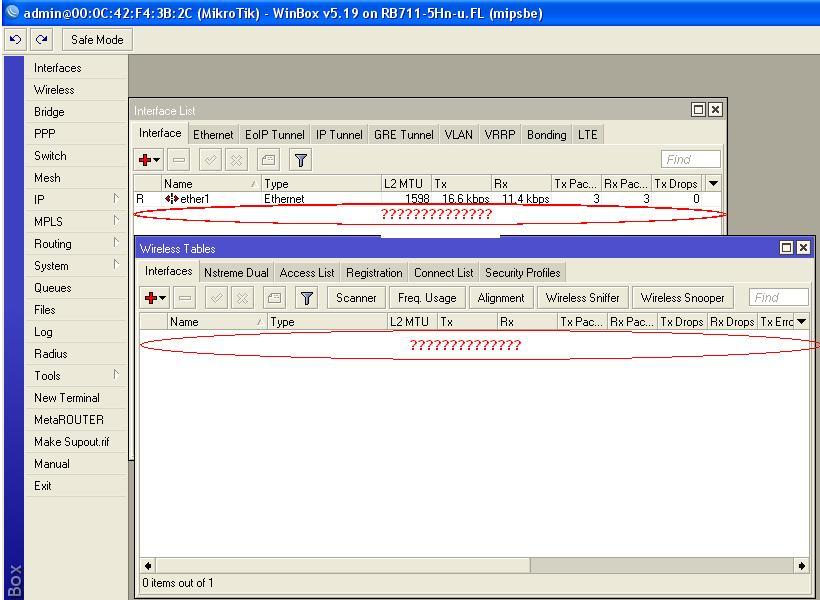
Task: Enable selected interface using the checkmark icon
Action: 211,159
